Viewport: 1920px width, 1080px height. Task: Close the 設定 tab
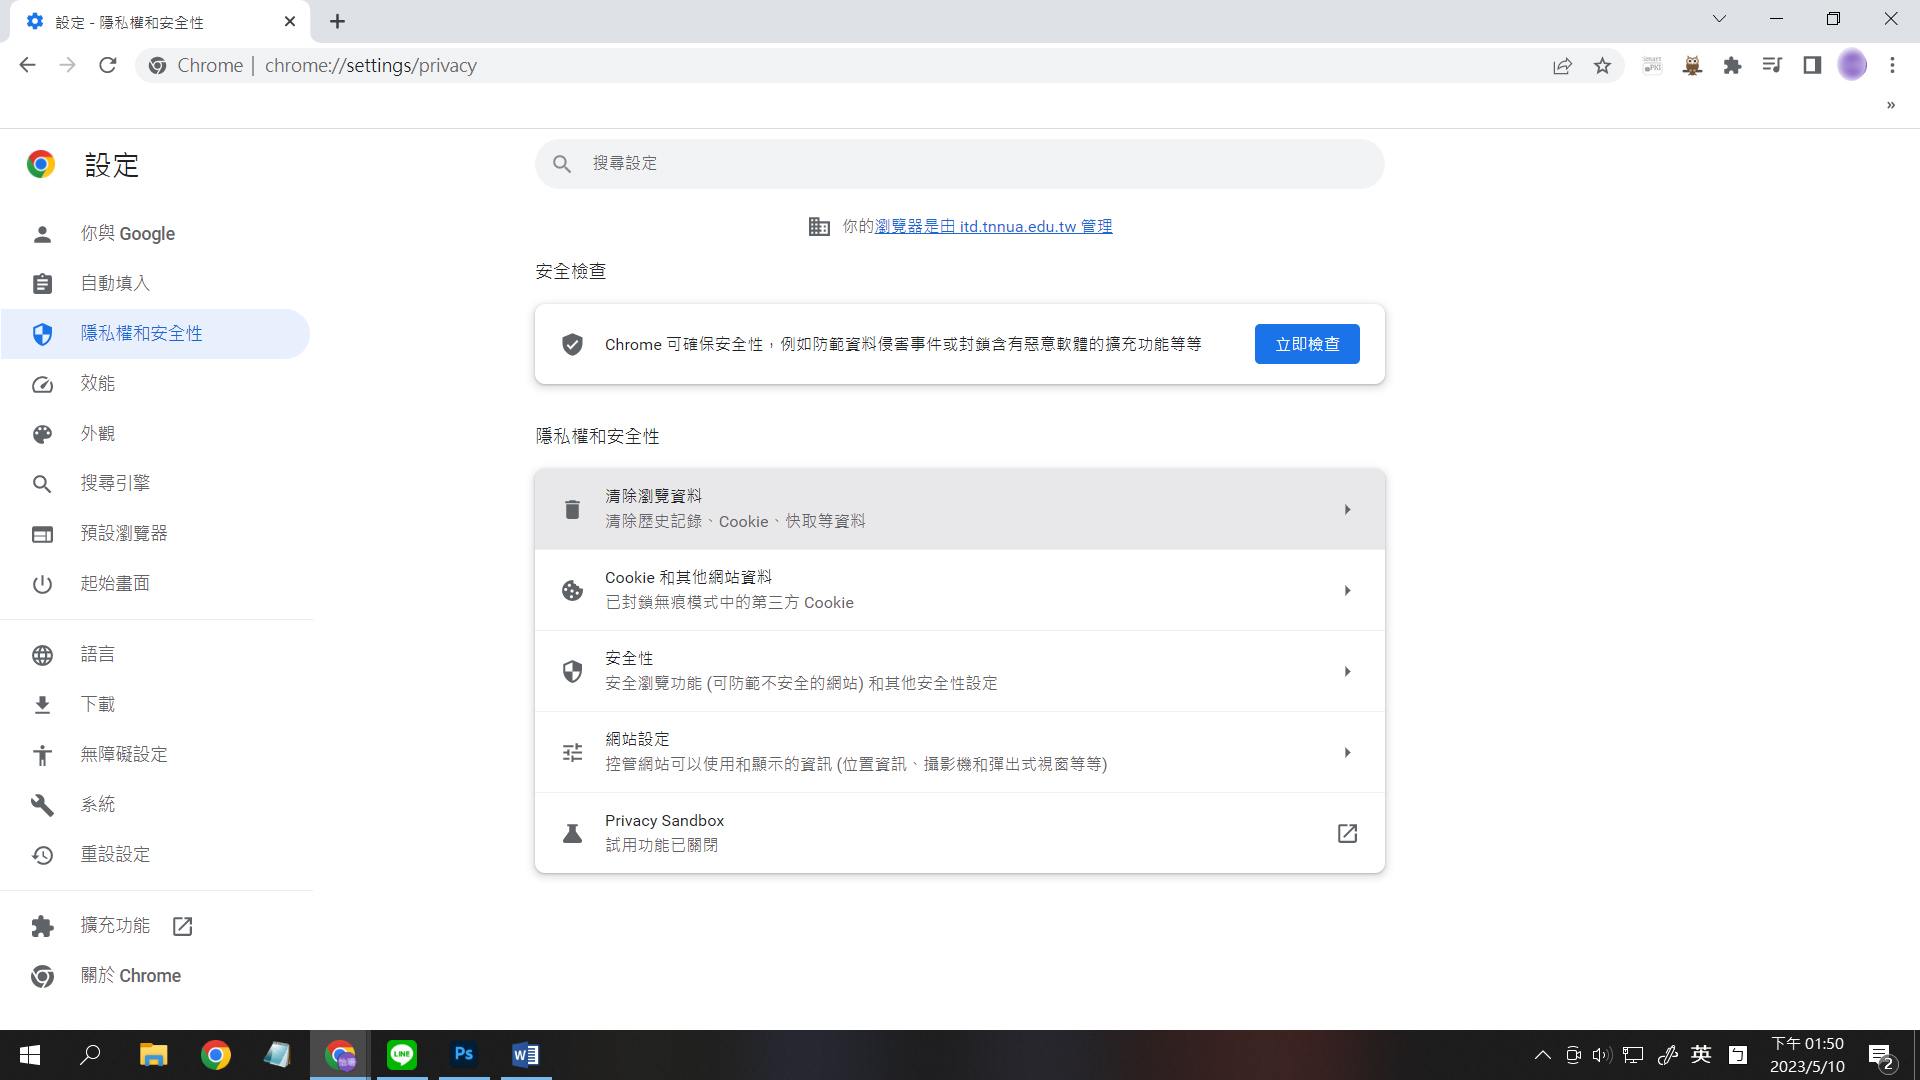click(290, 21)
